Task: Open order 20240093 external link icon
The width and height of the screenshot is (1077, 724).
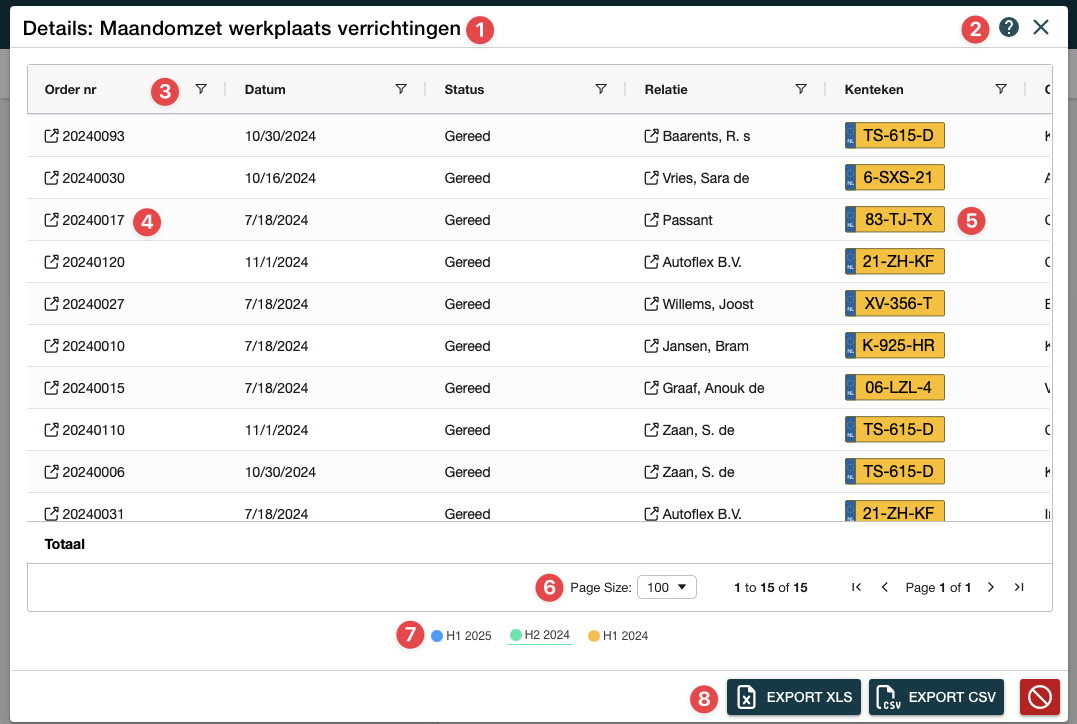Action: coord(51,136)
